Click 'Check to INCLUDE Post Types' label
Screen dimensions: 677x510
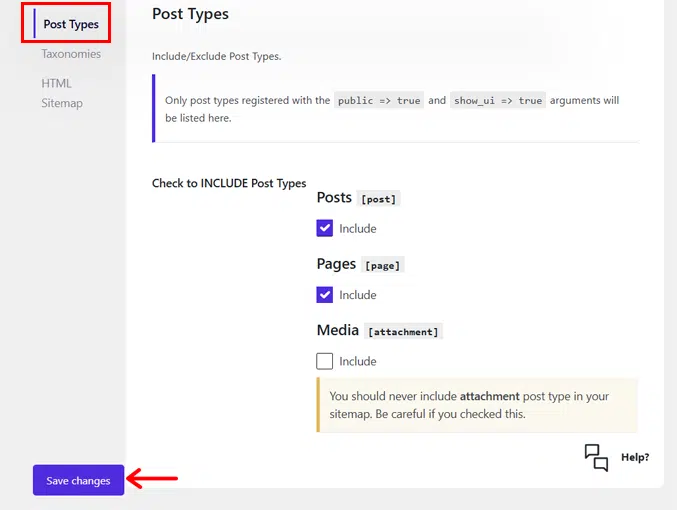[229, 183]
